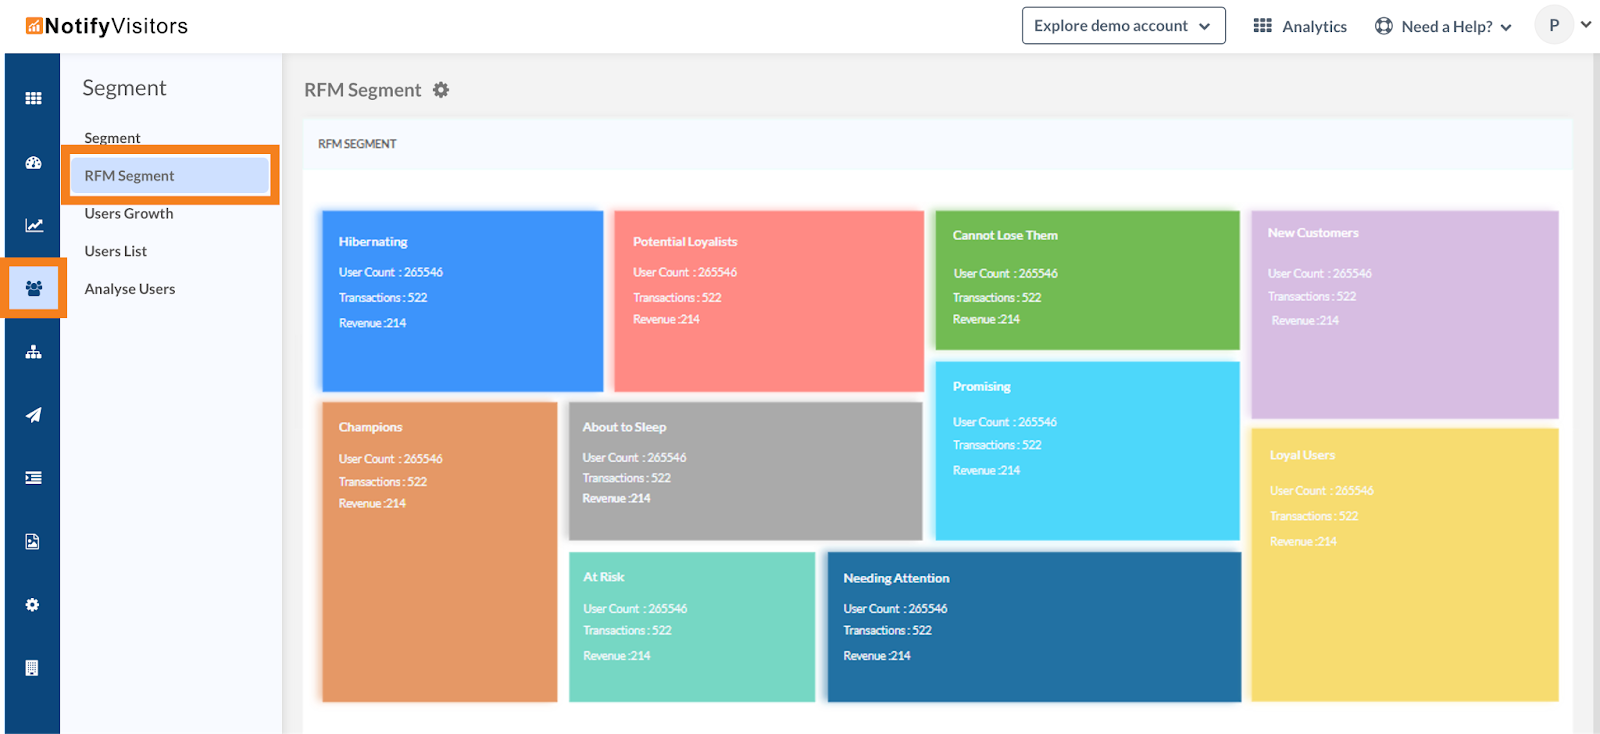Select the blue Hibernating segment tile
Viewport: 1600px width, 734px height.
coord(462,300)
